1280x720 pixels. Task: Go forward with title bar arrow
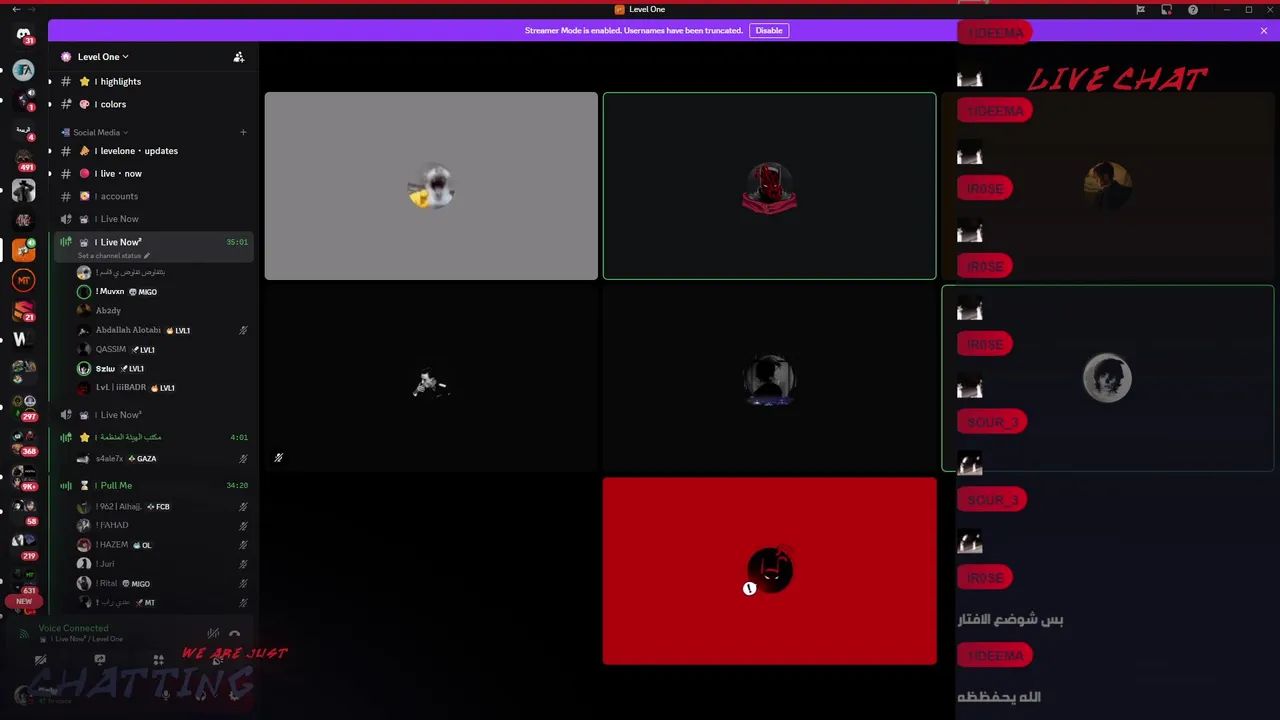click(32, 9)
